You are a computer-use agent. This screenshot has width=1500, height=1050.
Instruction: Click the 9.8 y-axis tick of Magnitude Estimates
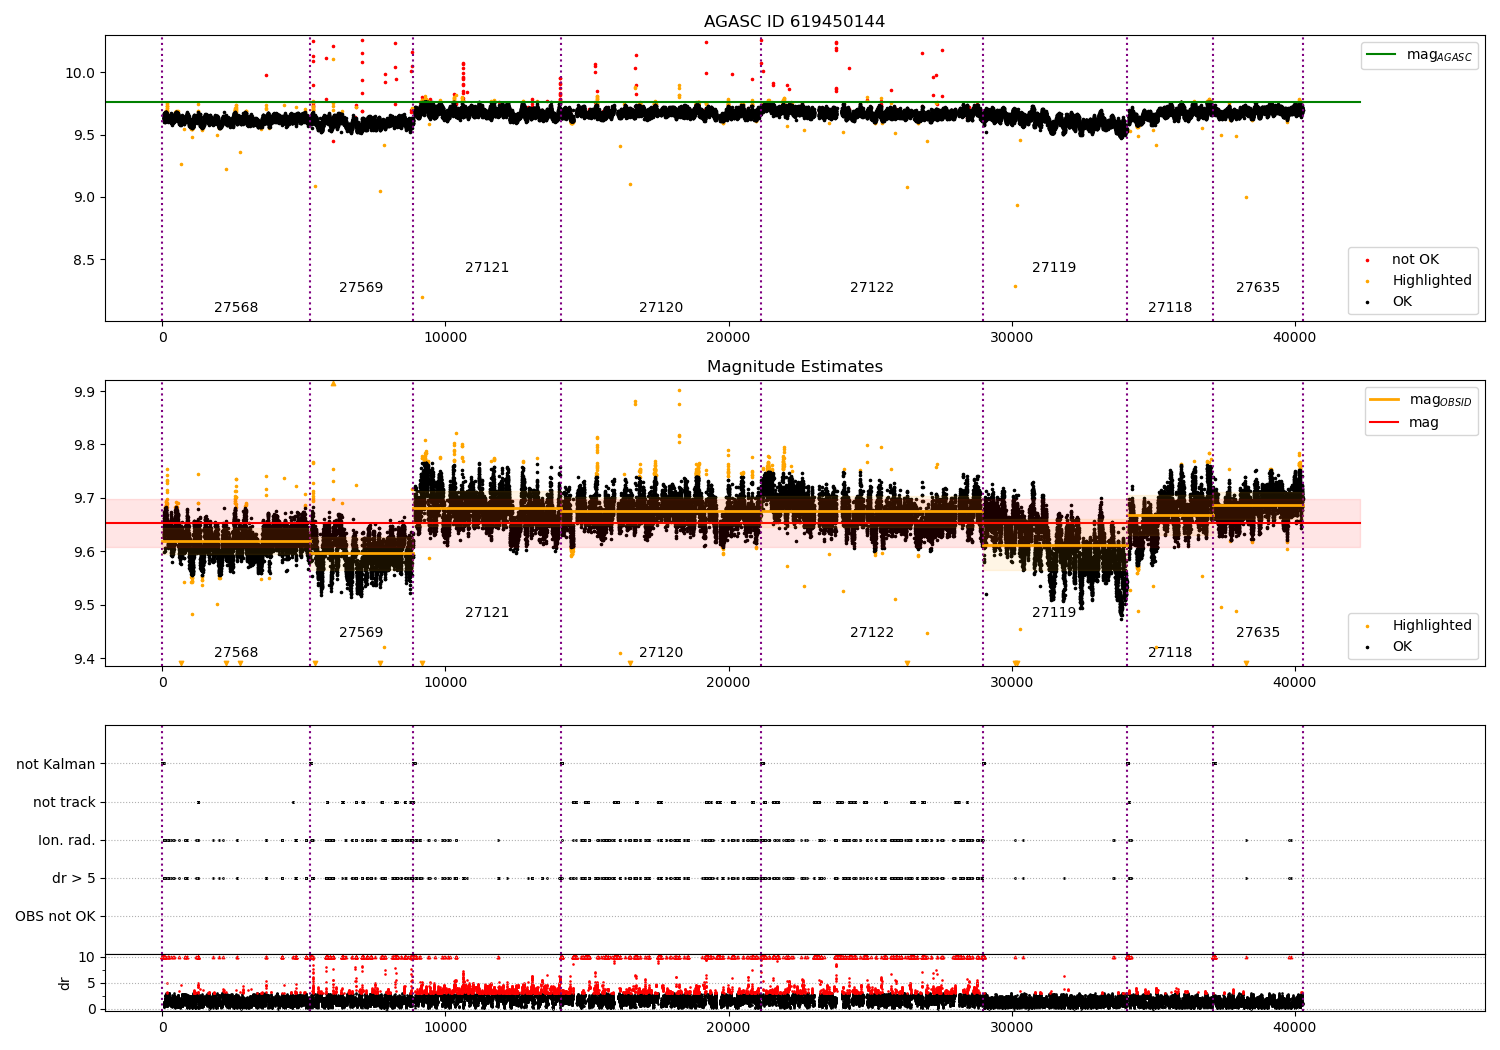84,445
